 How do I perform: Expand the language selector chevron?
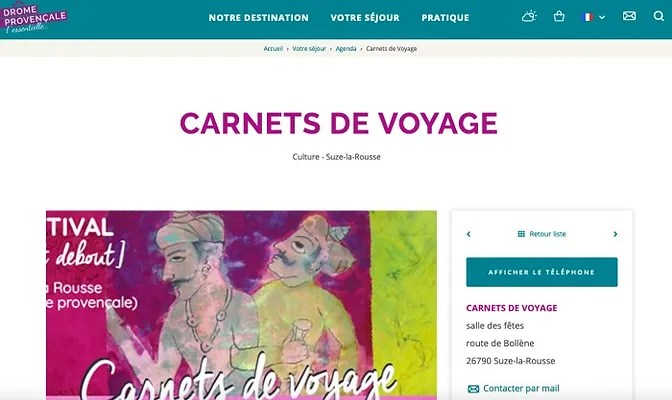(602, 18)
